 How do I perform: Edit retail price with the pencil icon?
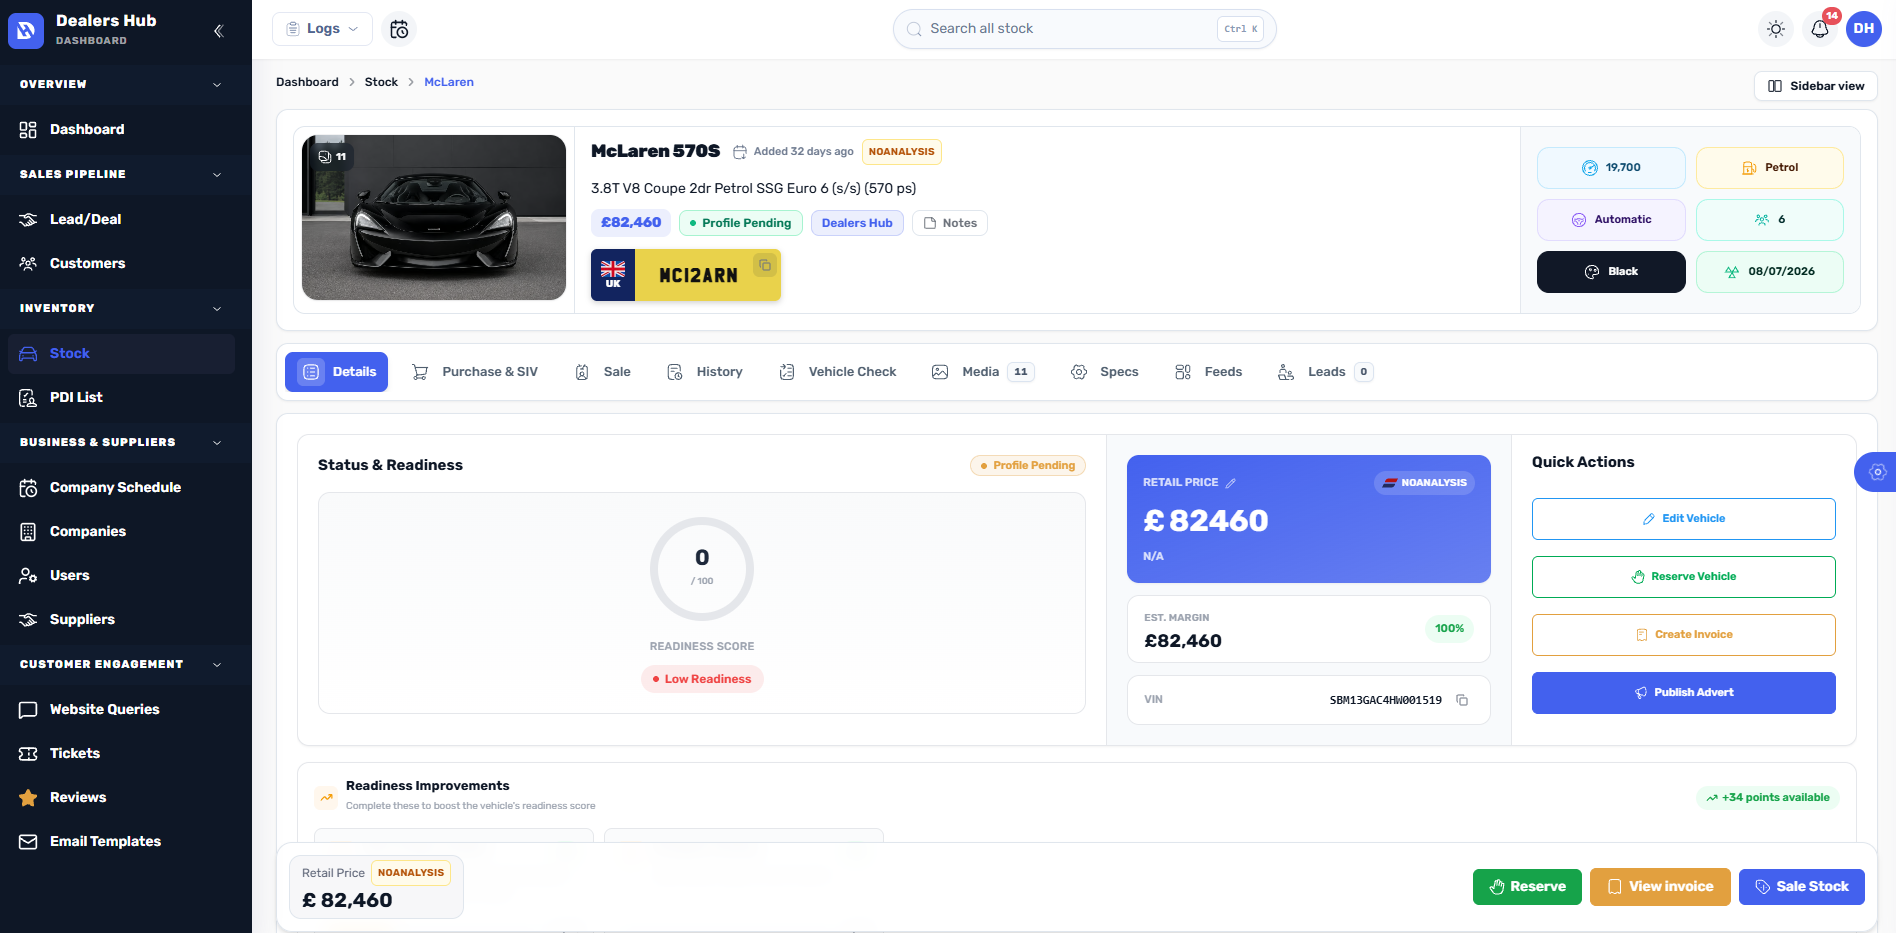coord(1231,483)
